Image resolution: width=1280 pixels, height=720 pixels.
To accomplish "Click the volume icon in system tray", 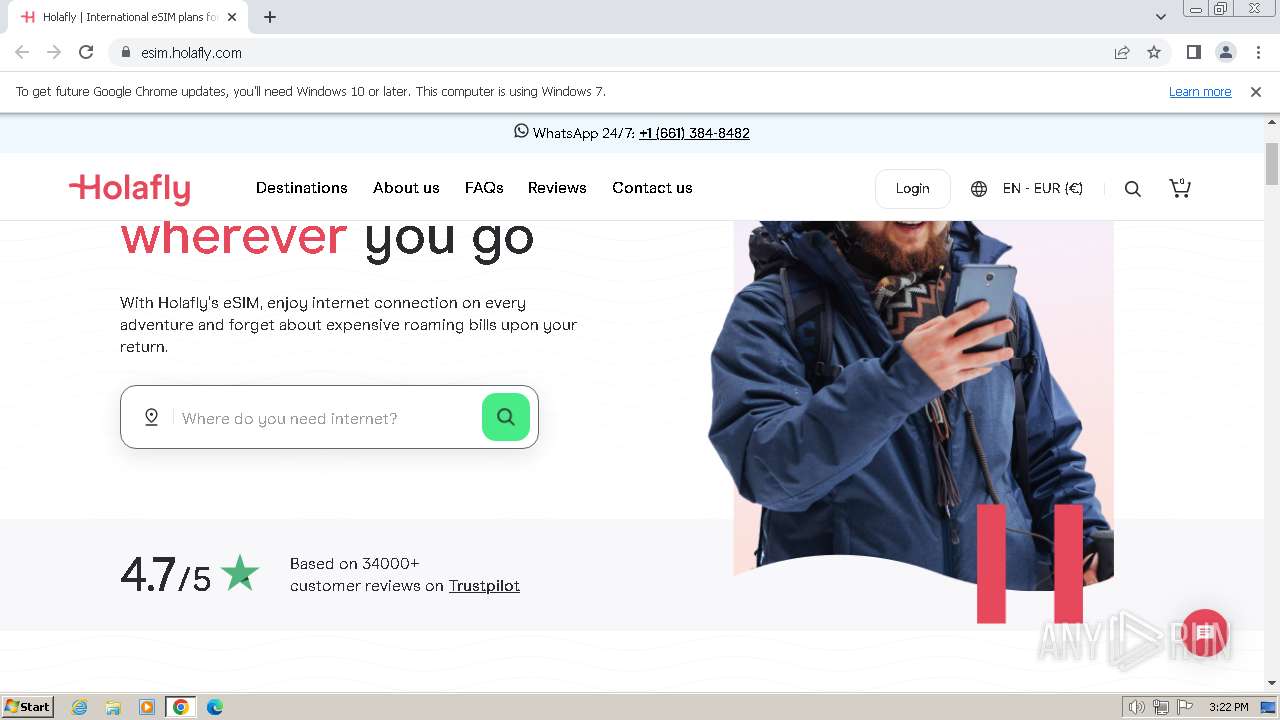I will (x=1136, y=707).
